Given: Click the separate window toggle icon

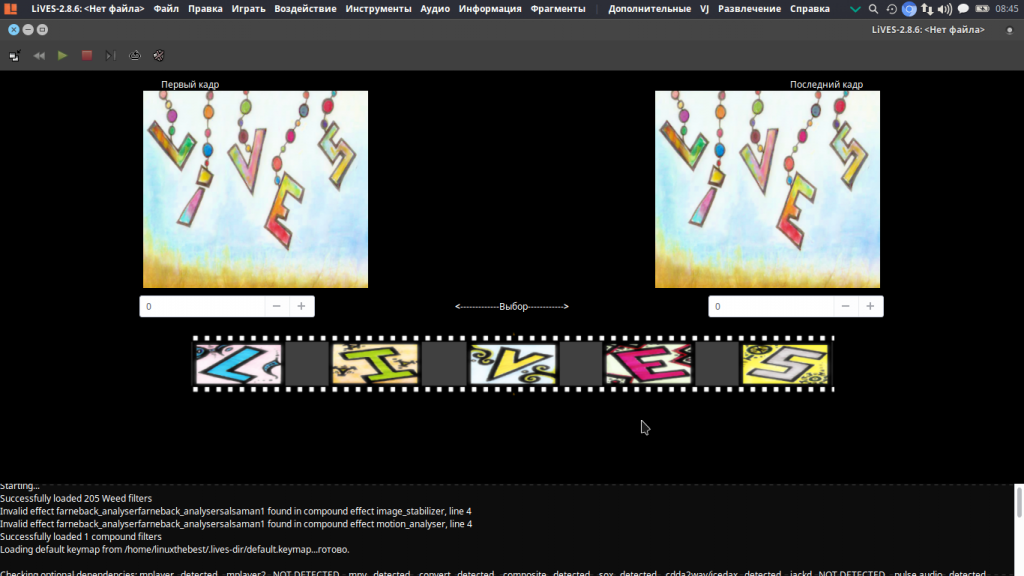Looking at the screenshot, I should 14,56.
